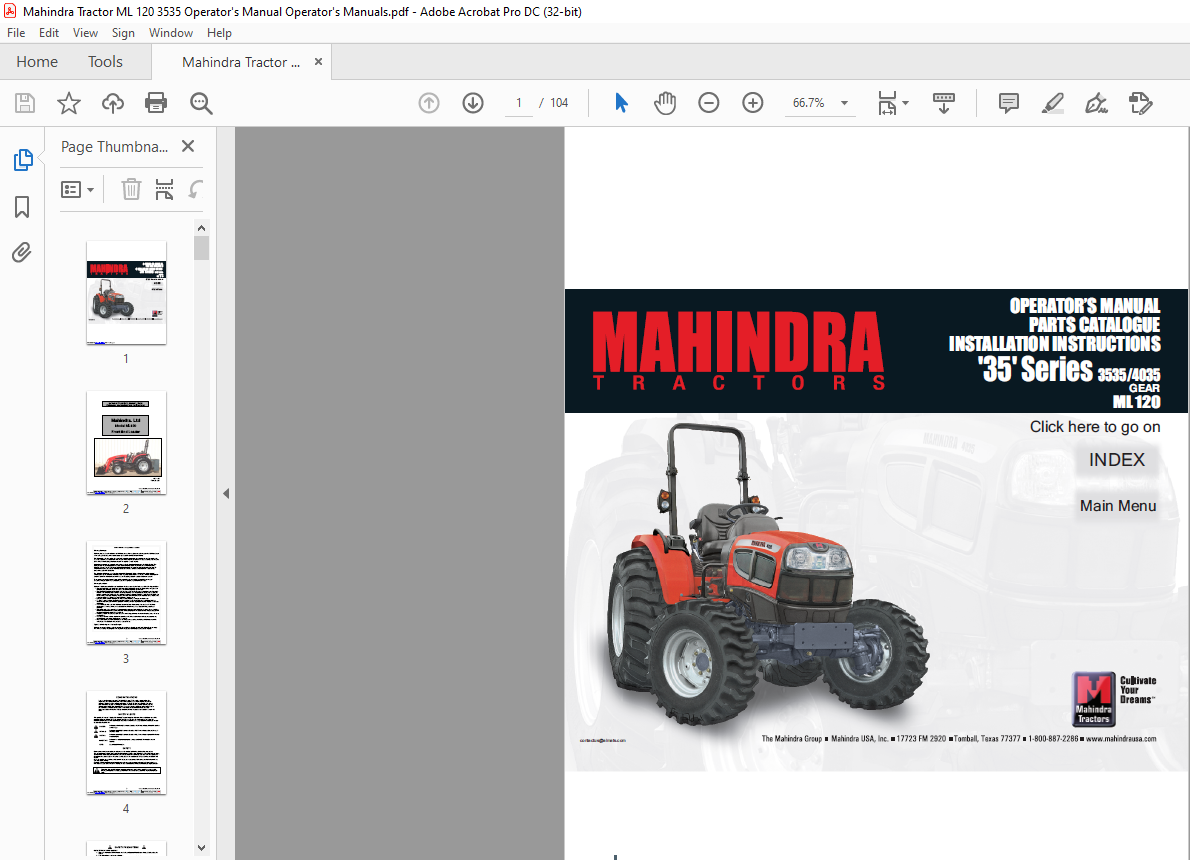
Task: Click the scrolling mode keyboard icon
Action: tap(943, 102)
